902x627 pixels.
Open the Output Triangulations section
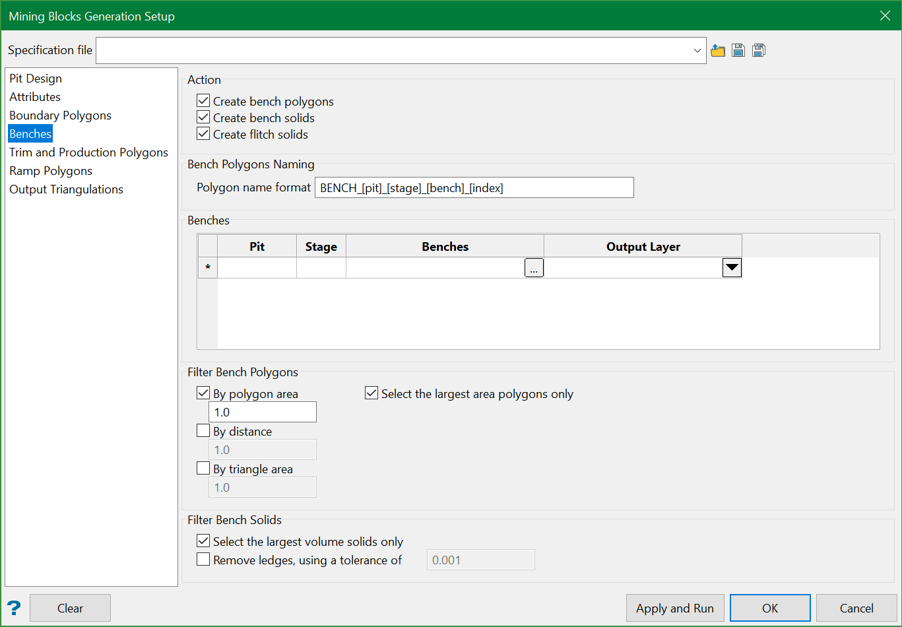66,189
